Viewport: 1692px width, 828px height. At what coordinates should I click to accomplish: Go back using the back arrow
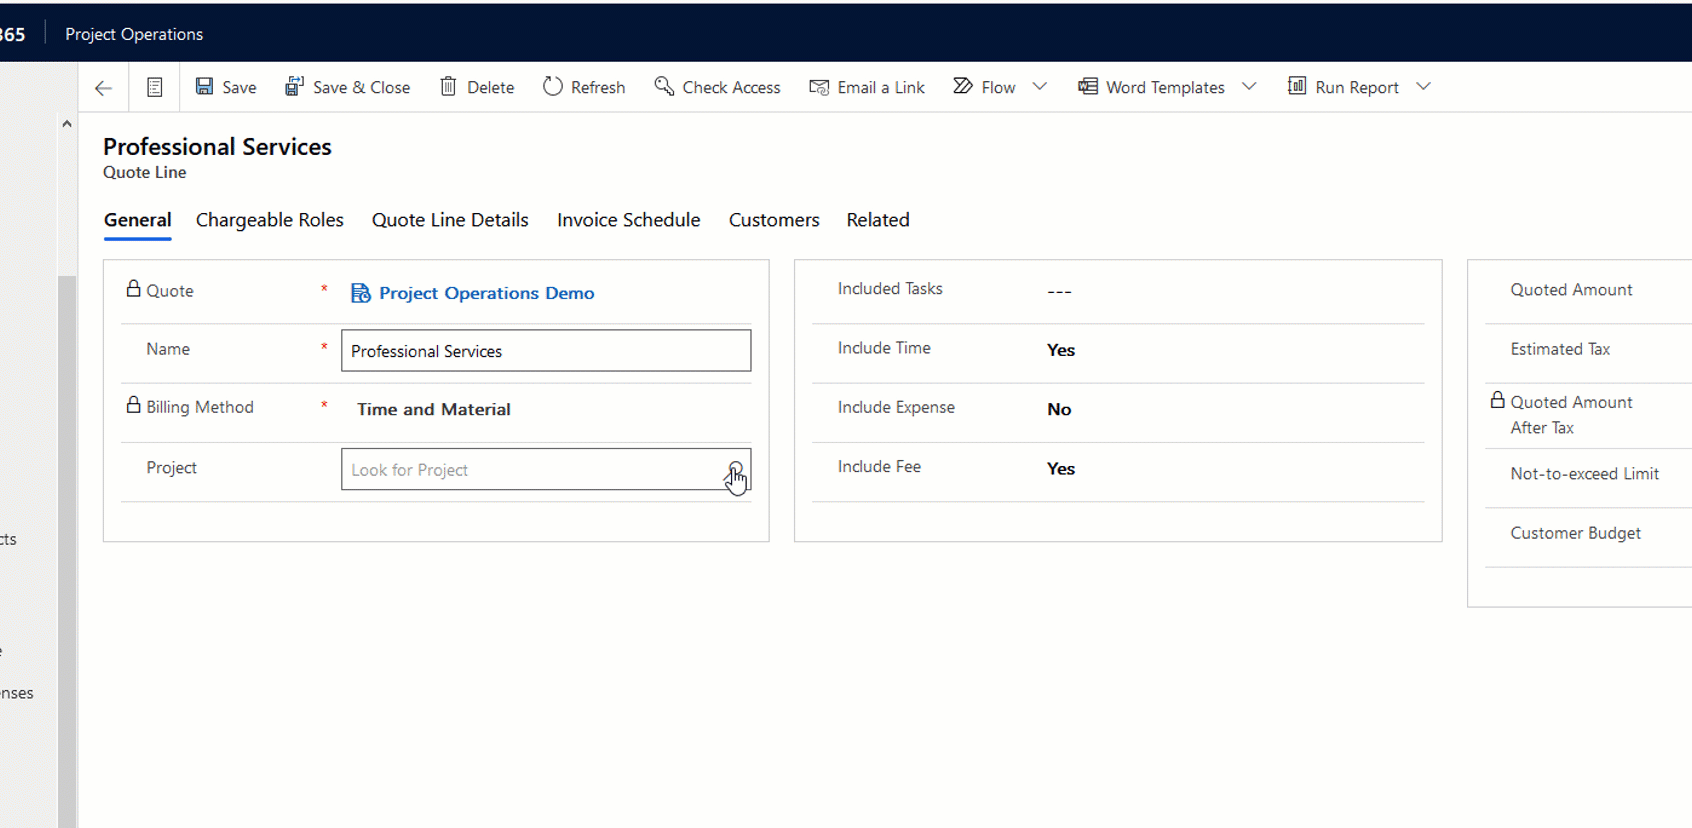pyautogui.click(x=103, y=88)
